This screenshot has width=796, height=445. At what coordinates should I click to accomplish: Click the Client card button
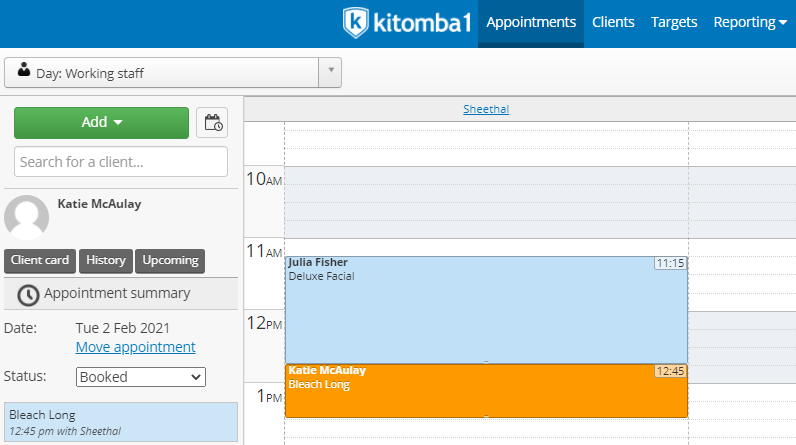(x=40, y=261)
